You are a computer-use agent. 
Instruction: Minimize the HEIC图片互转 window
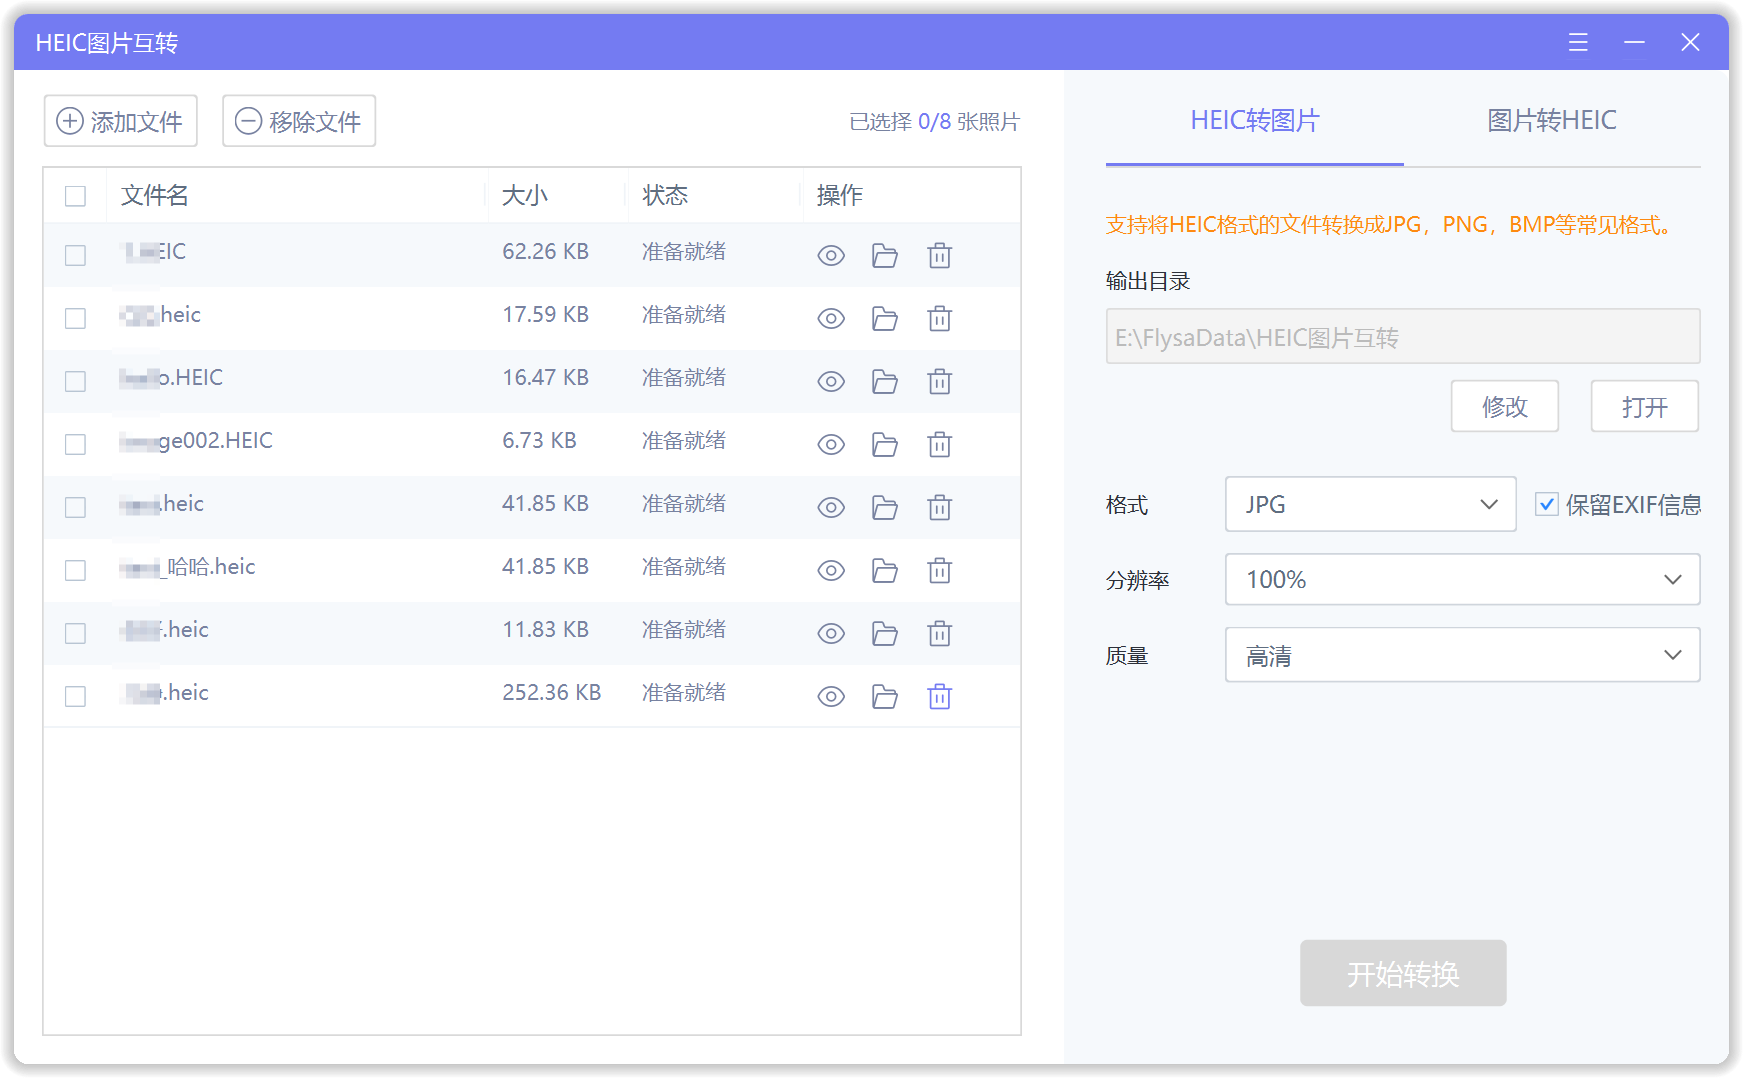(1635, 42)
